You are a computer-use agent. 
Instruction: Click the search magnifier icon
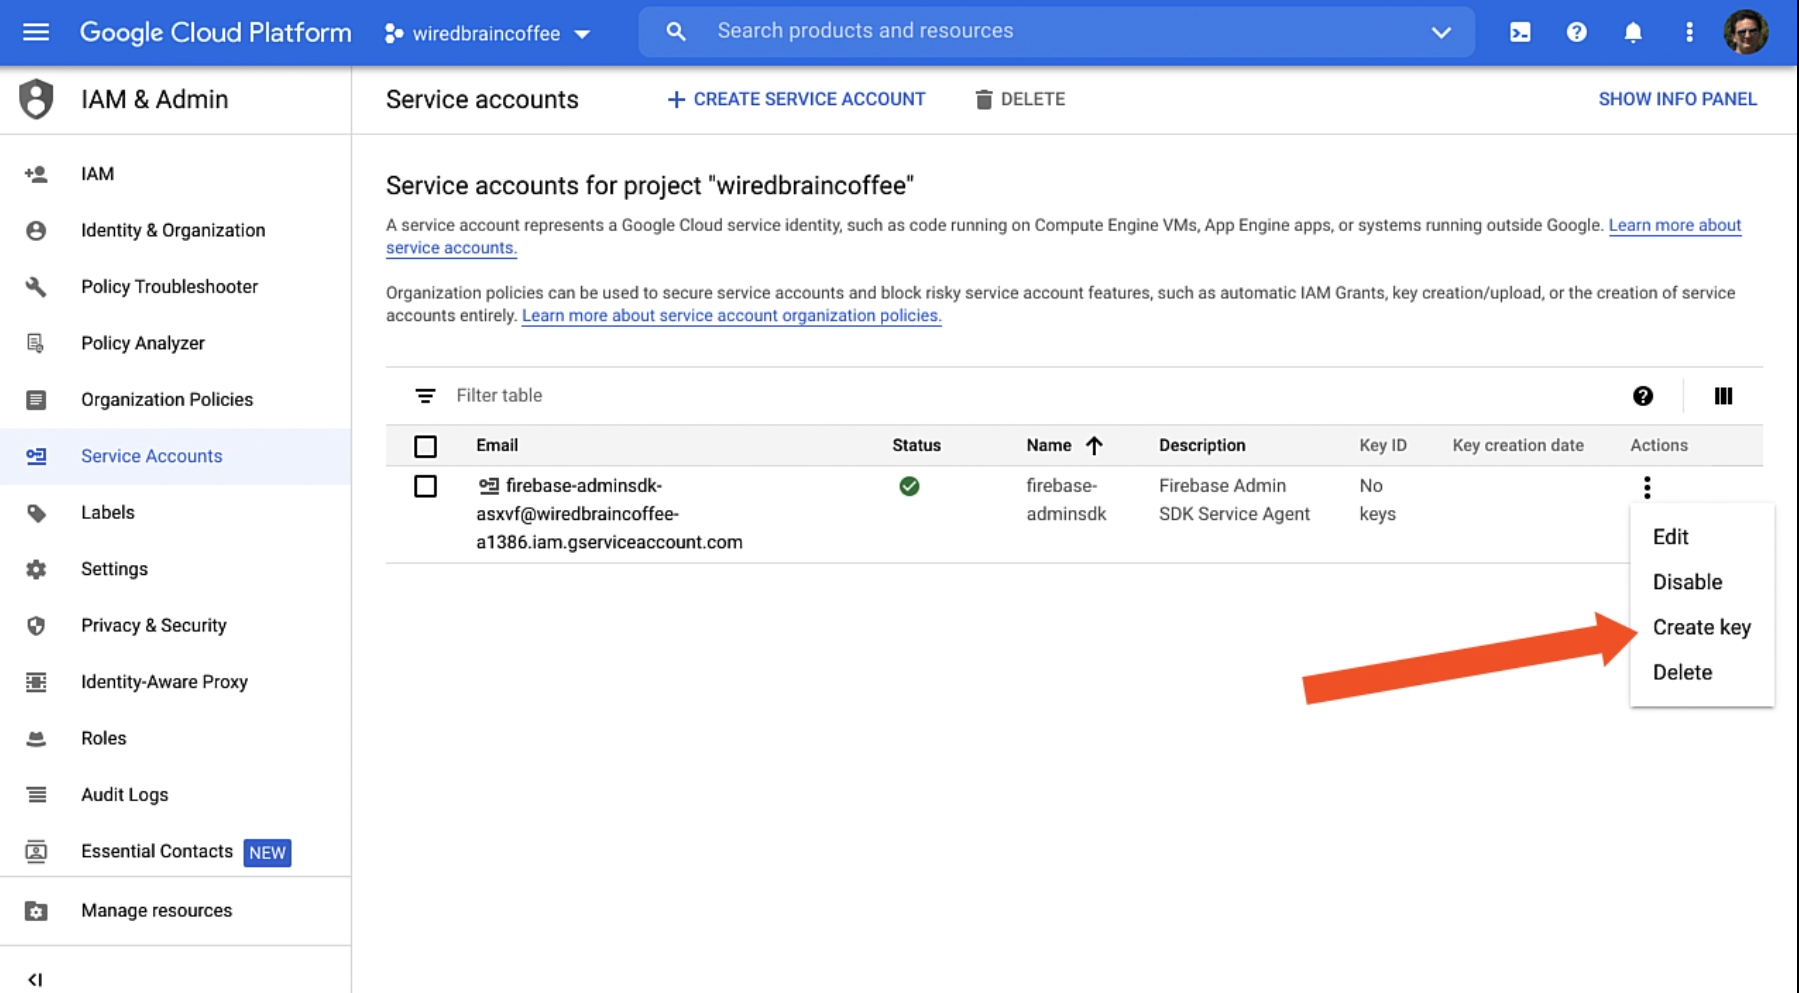tap(676, 31)
